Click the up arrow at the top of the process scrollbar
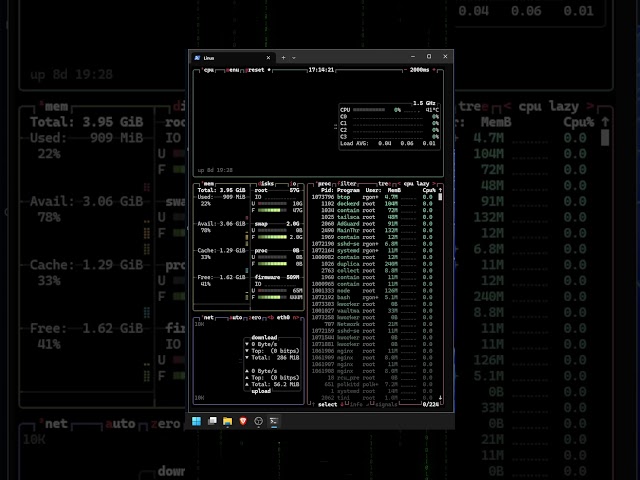640x480 pixels. point(440,190)
